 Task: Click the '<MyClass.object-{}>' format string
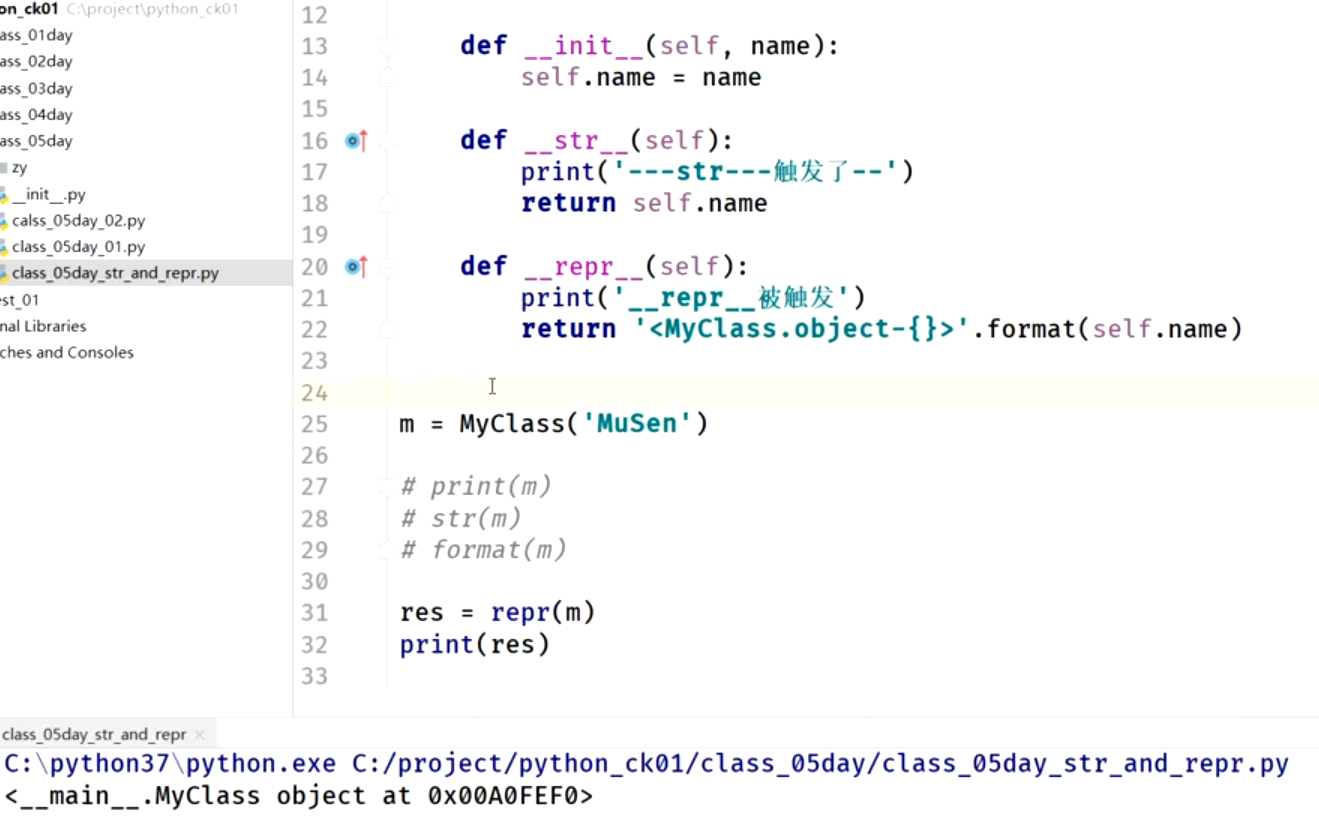tap(802, 329)
